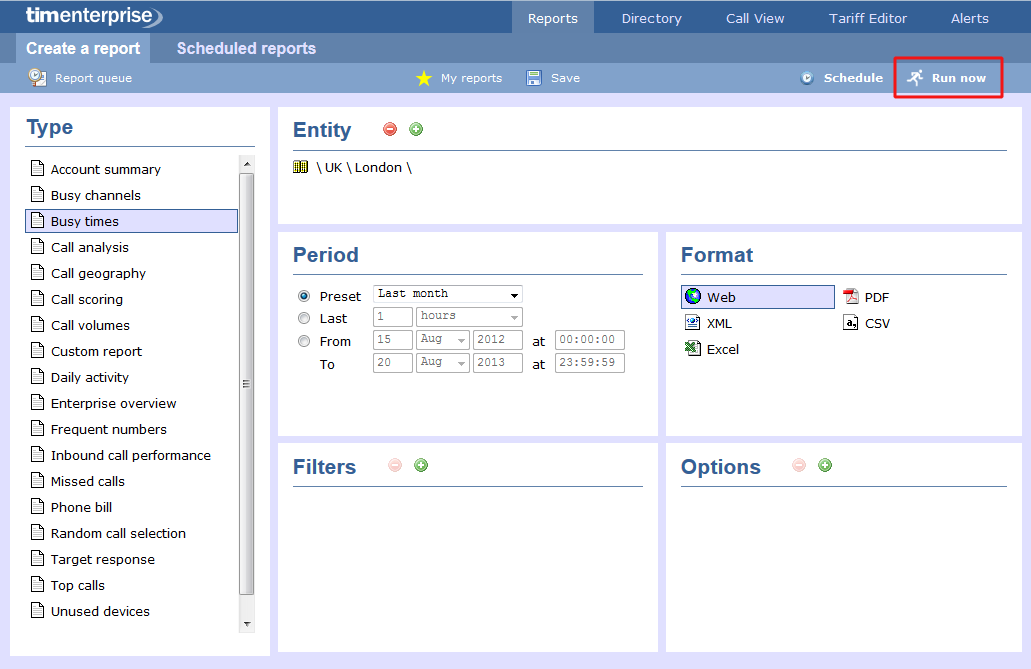Click the red remove Entity icon
The height and width of the screenshot is (669, 1031).
[x=390, y=129]
